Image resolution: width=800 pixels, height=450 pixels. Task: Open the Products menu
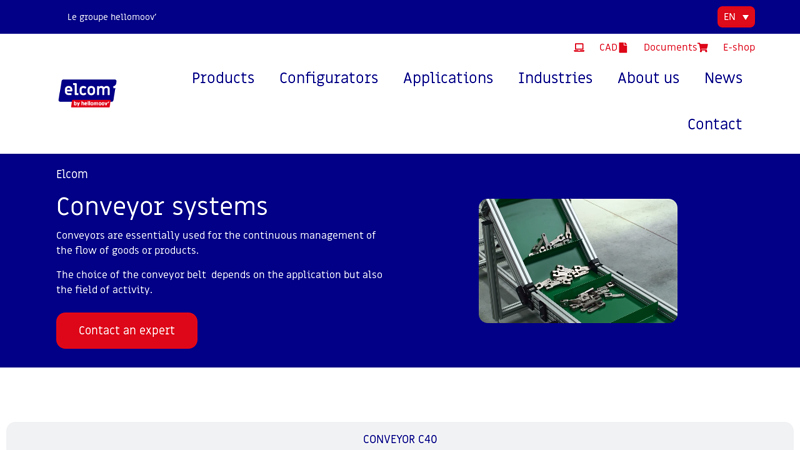[x=223, y=78]
